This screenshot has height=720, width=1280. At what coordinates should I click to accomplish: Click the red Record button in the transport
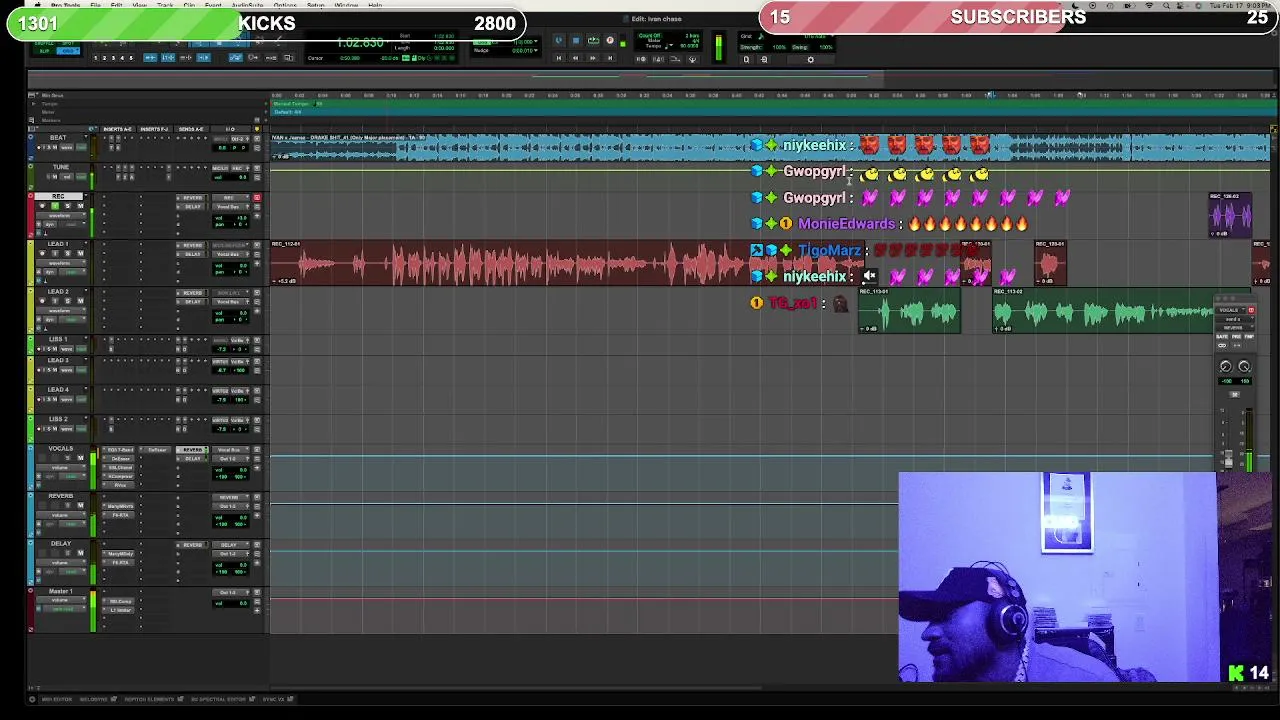[x=610, y=40]
